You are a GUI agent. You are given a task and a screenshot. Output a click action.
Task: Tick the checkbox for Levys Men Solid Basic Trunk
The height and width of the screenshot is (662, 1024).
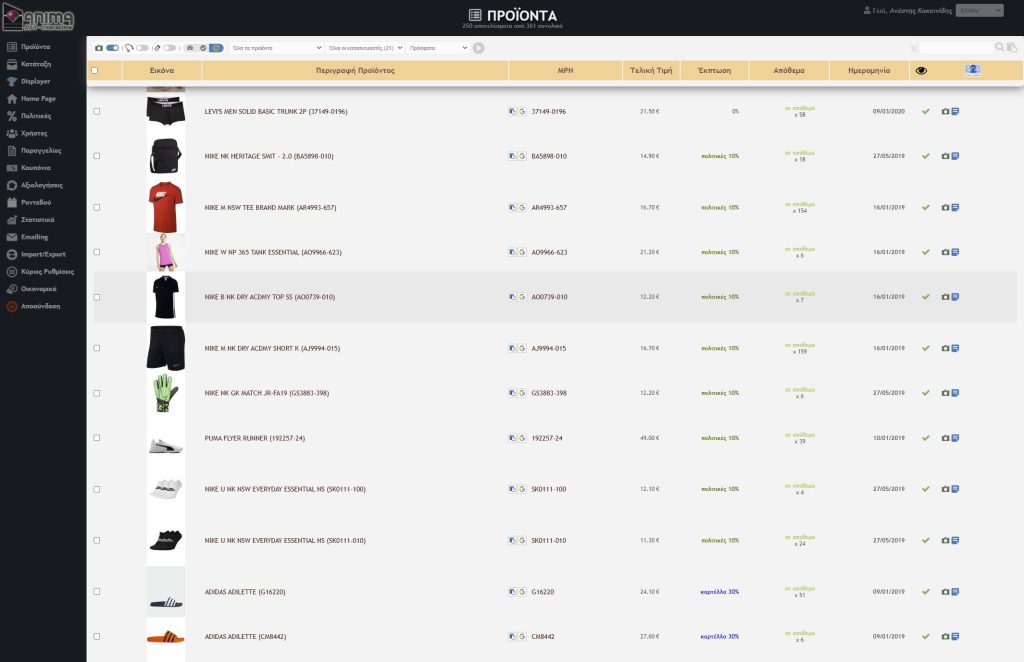(x=97, y=112)
